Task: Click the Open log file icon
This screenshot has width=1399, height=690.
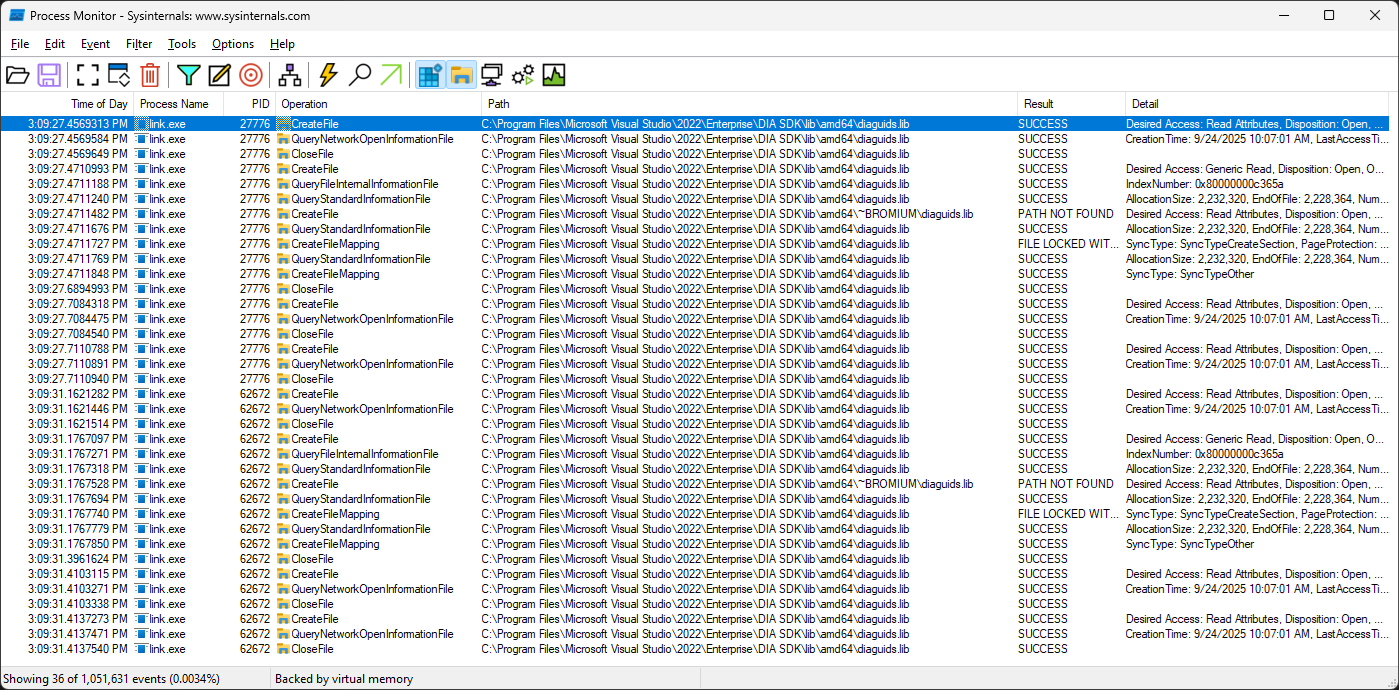Action: [18, 75]
